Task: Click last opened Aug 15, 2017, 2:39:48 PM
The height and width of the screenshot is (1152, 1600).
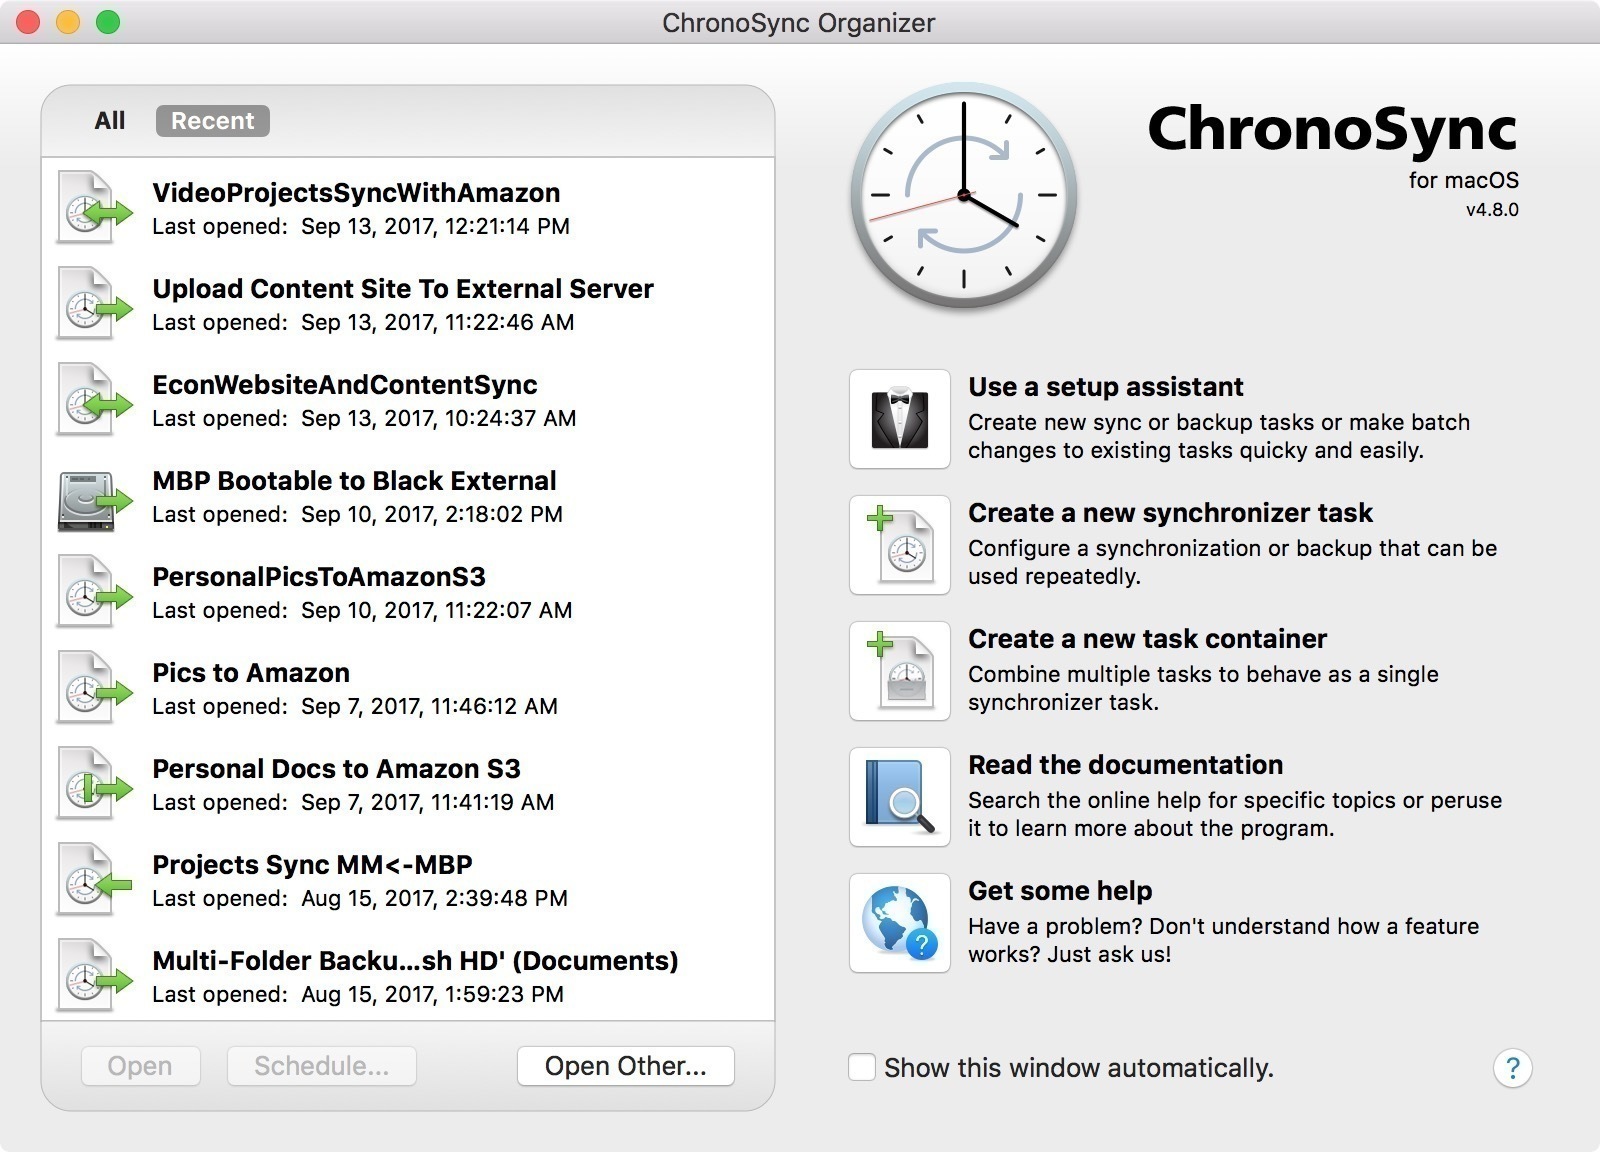Action: 360,899
